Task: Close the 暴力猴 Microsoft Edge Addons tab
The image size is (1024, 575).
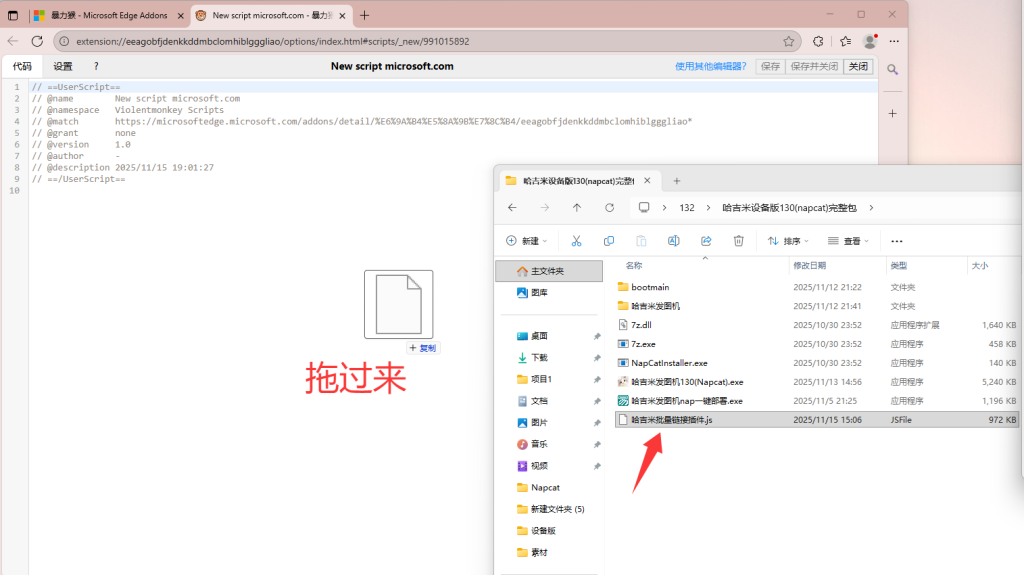Action: [181, 16]
